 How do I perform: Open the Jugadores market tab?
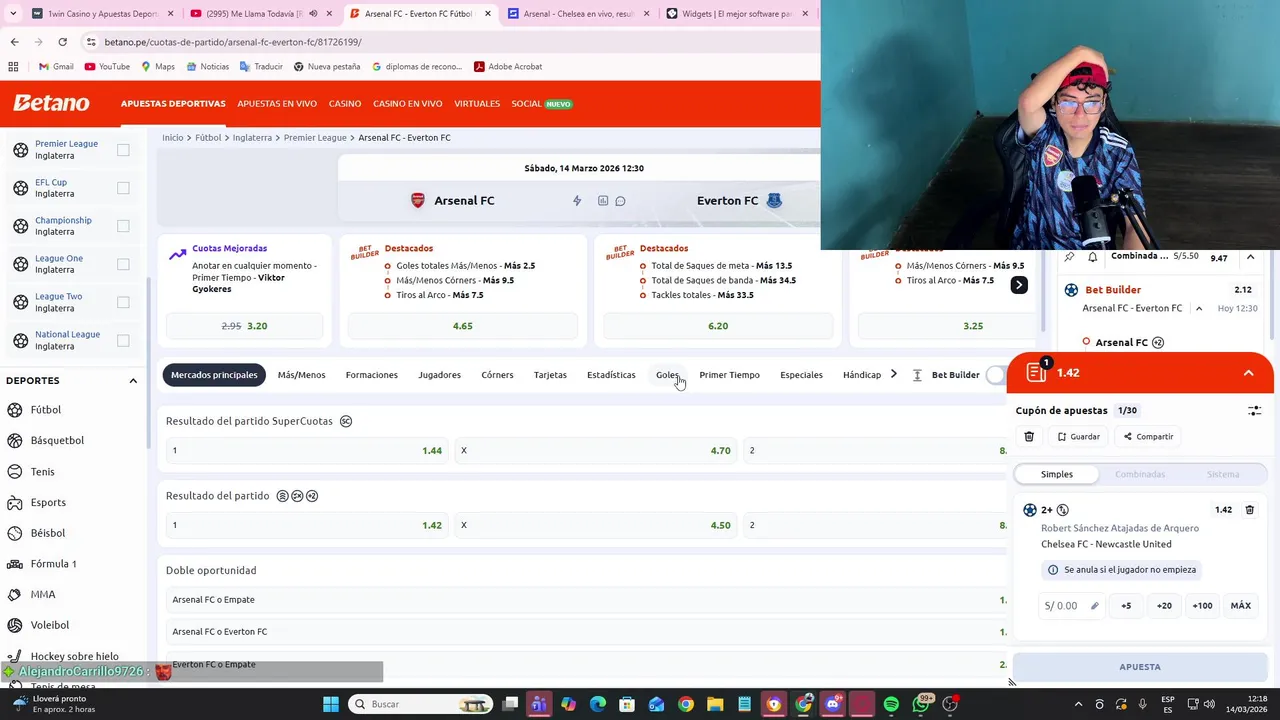pyautogui.click(x=439, y=375)
